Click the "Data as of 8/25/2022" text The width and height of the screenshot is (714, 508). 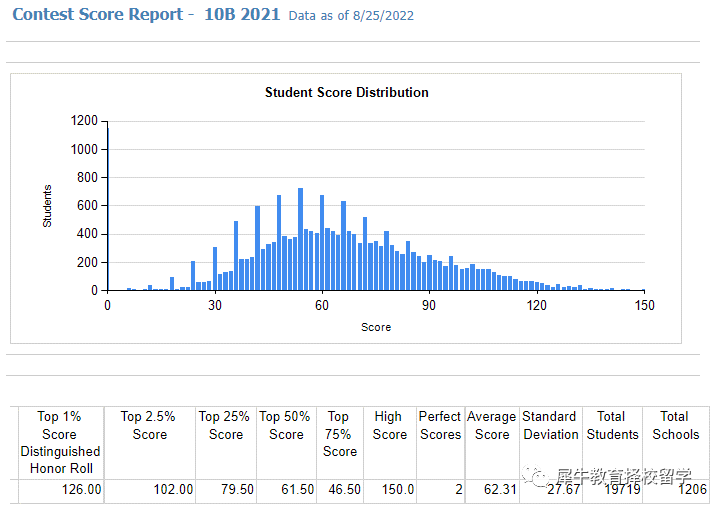350,16
